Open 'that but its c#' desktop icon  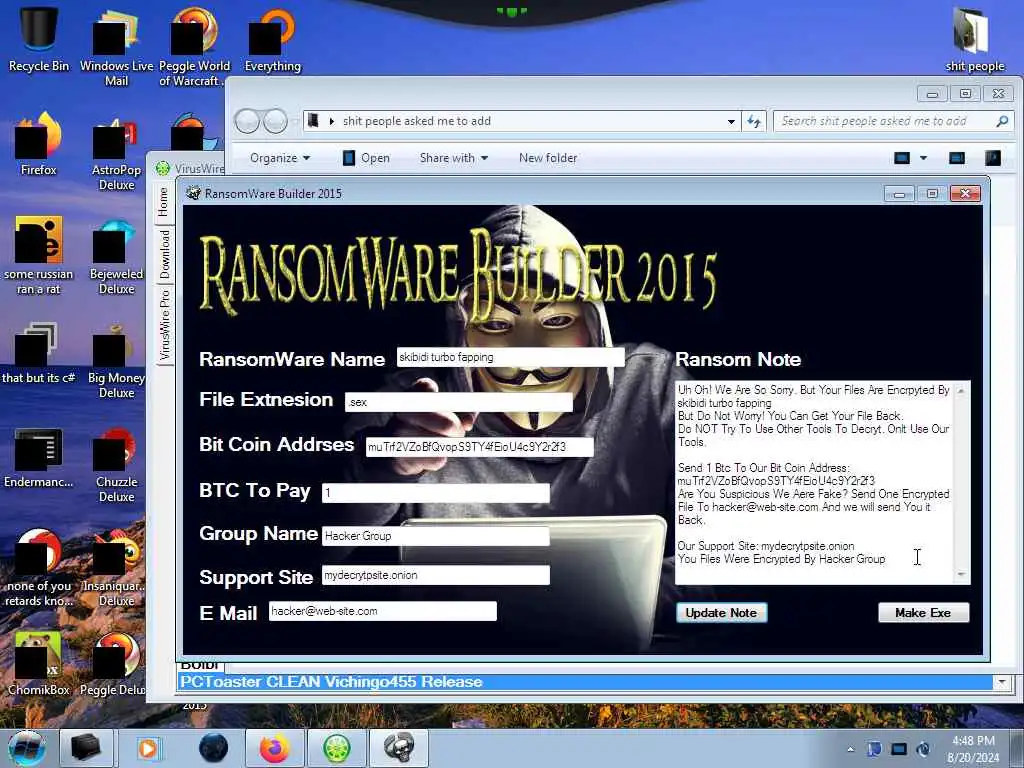coord(38,353)
